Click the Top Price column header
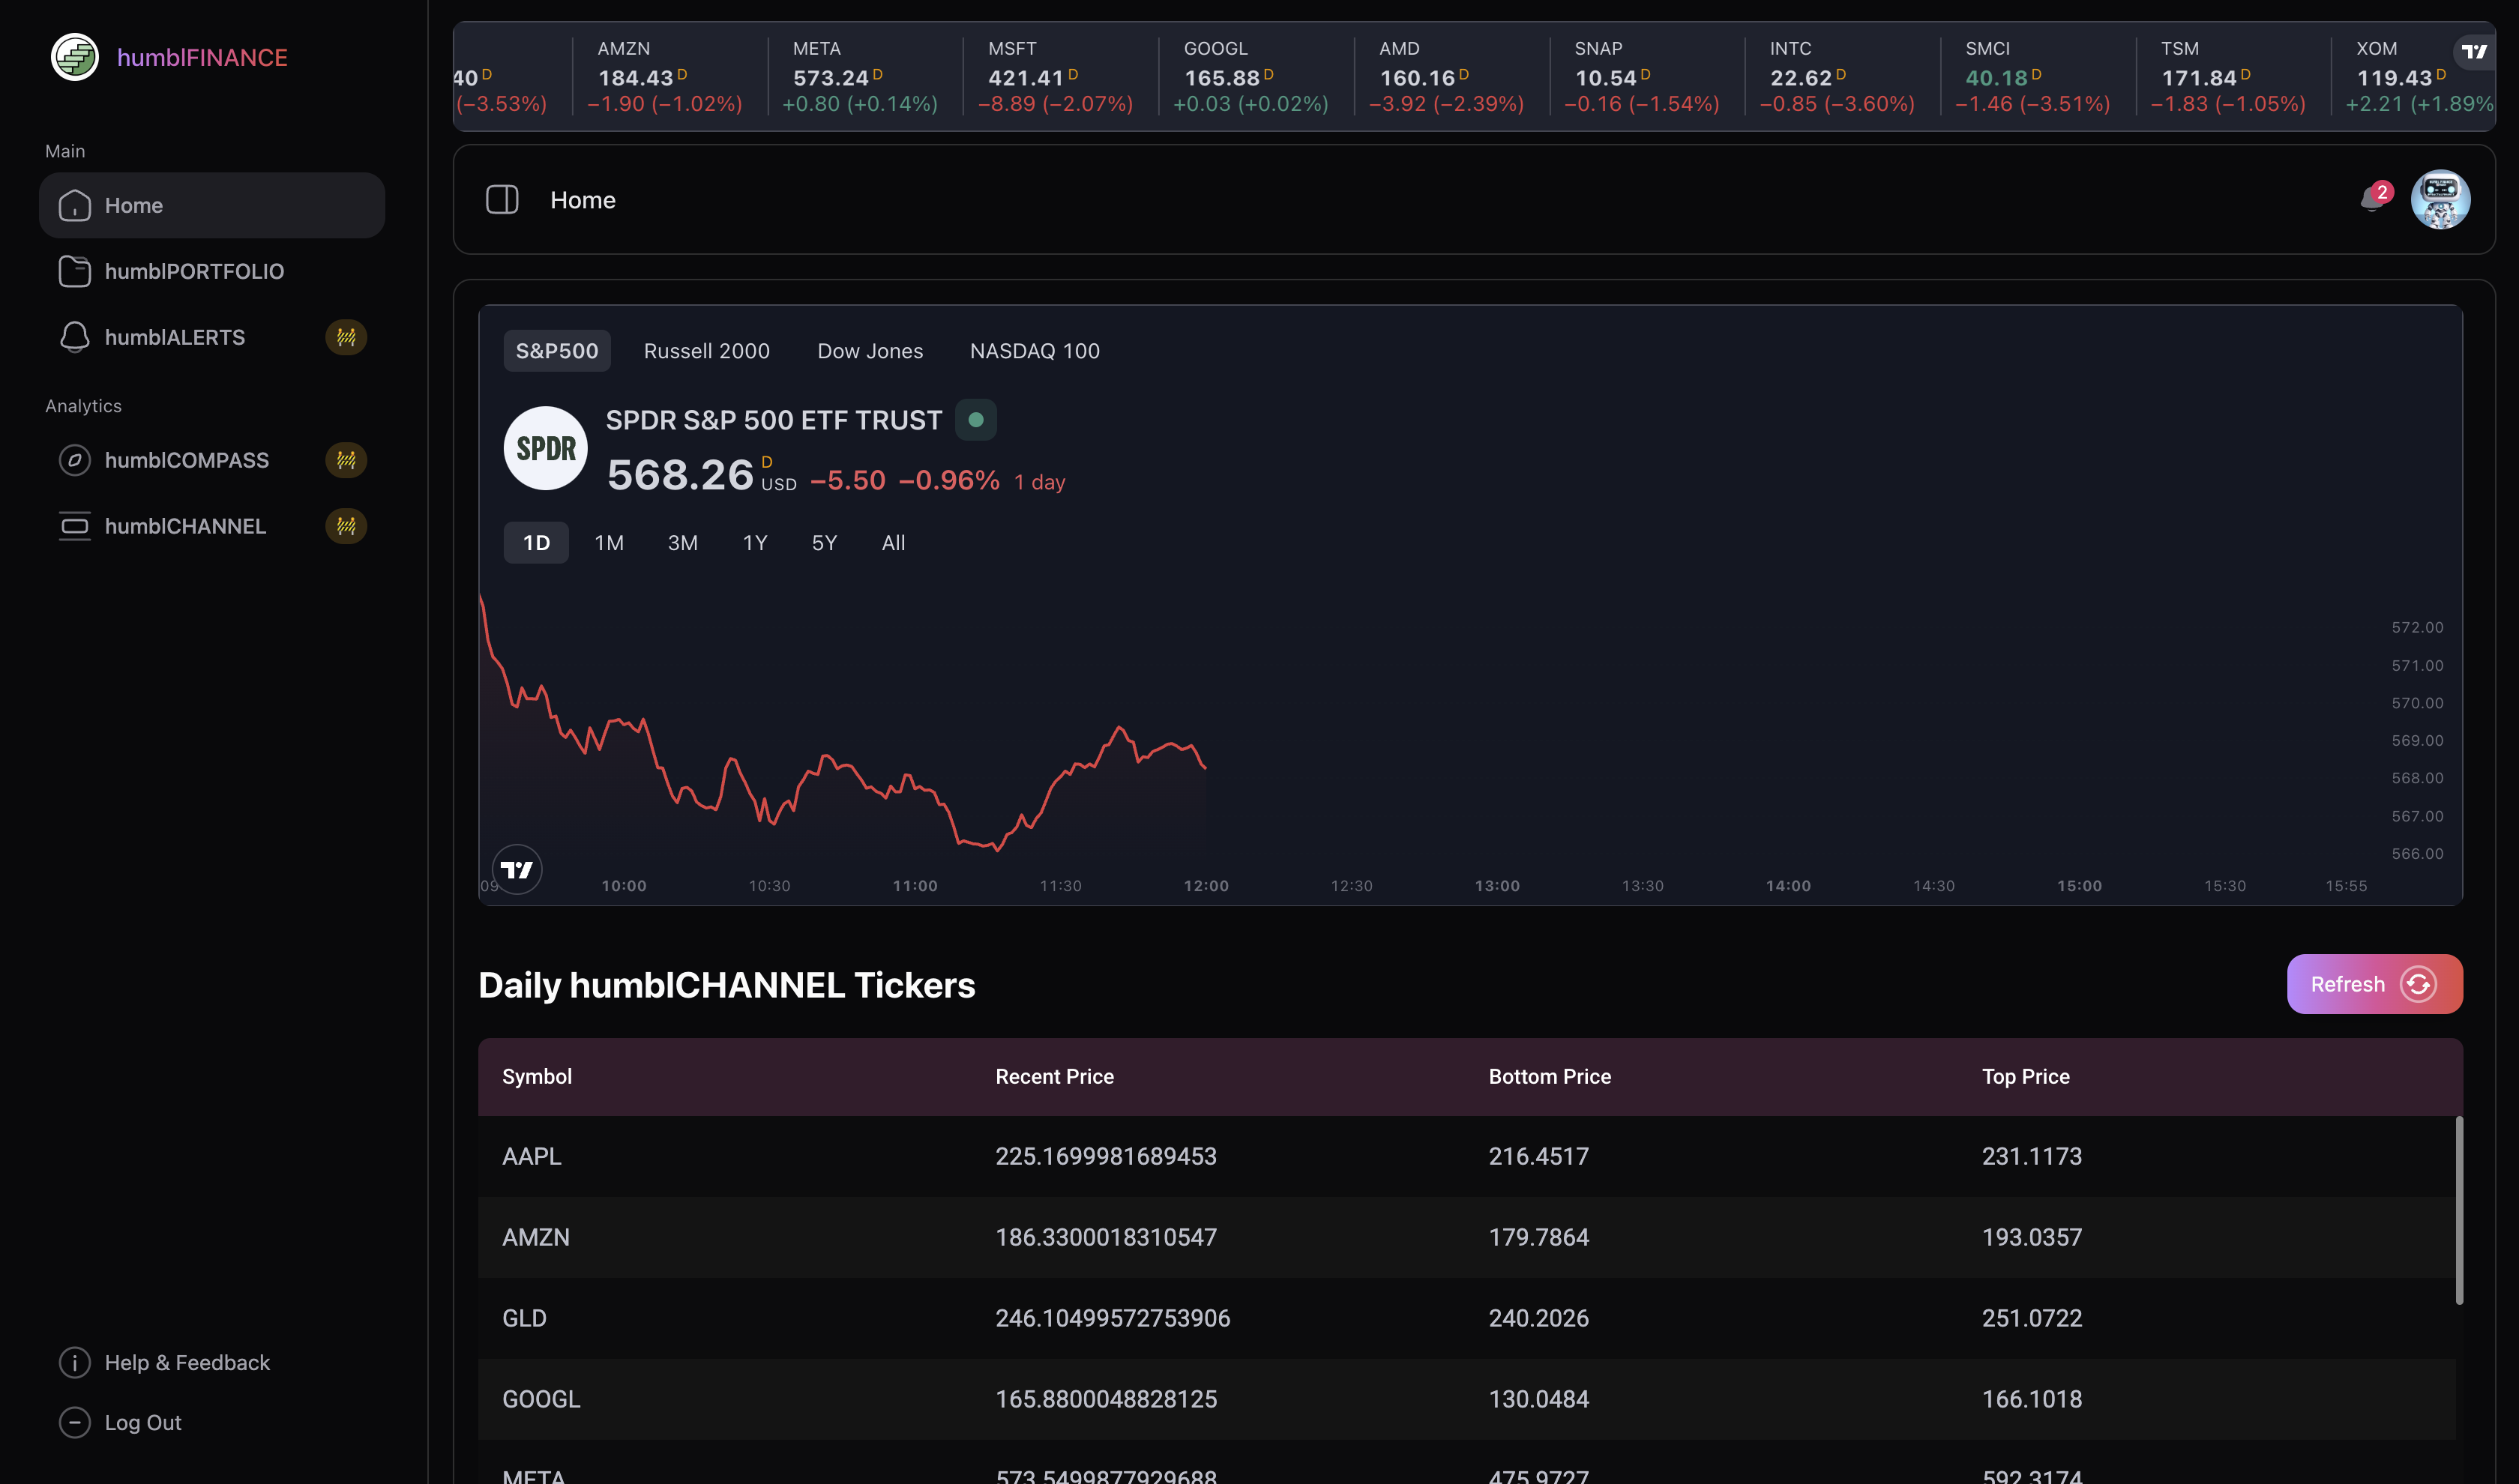Image resolution: width=2519 pixels, height=1484 pixels. 2025,1077
